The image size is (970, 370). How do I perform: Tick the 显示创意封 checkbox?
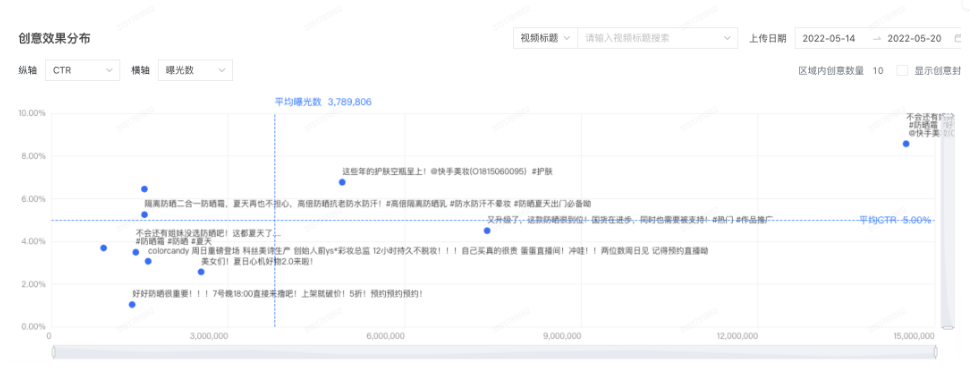click(903, 71)
